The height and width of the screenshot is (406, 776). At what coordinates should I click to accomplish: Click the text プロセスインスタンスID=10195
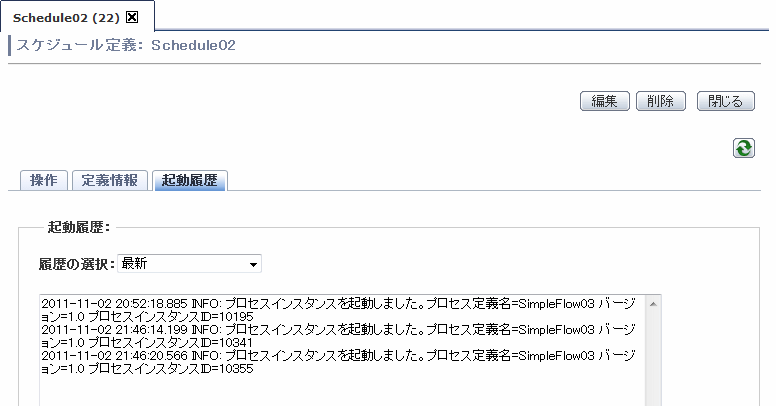tap(171, 317)
